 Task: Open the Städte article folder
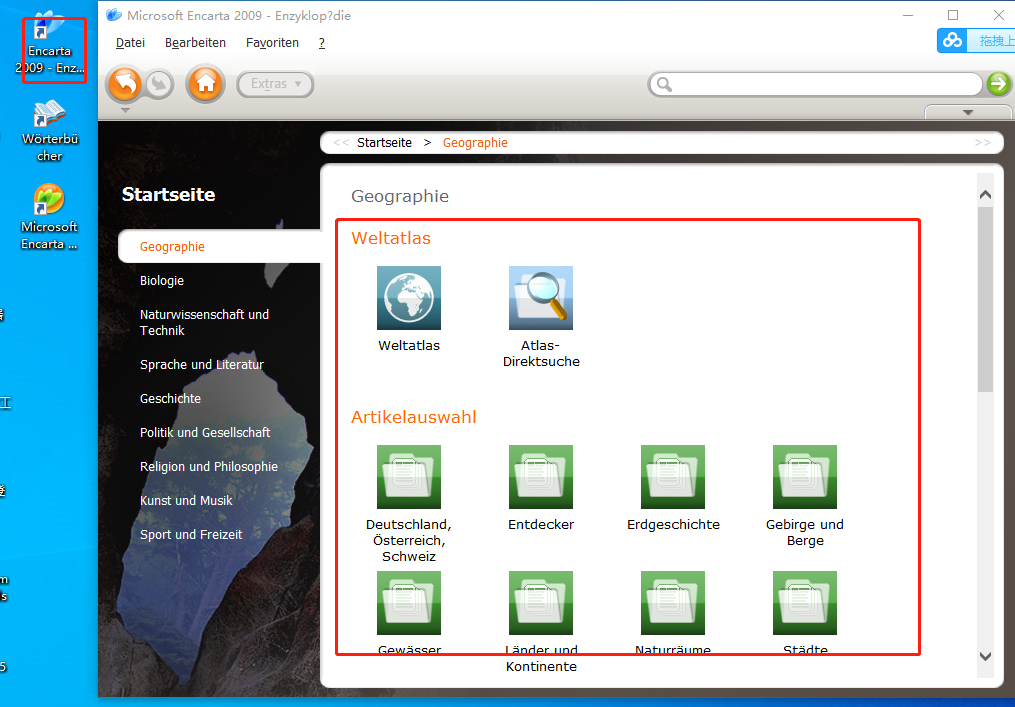(x=805, y=603)
